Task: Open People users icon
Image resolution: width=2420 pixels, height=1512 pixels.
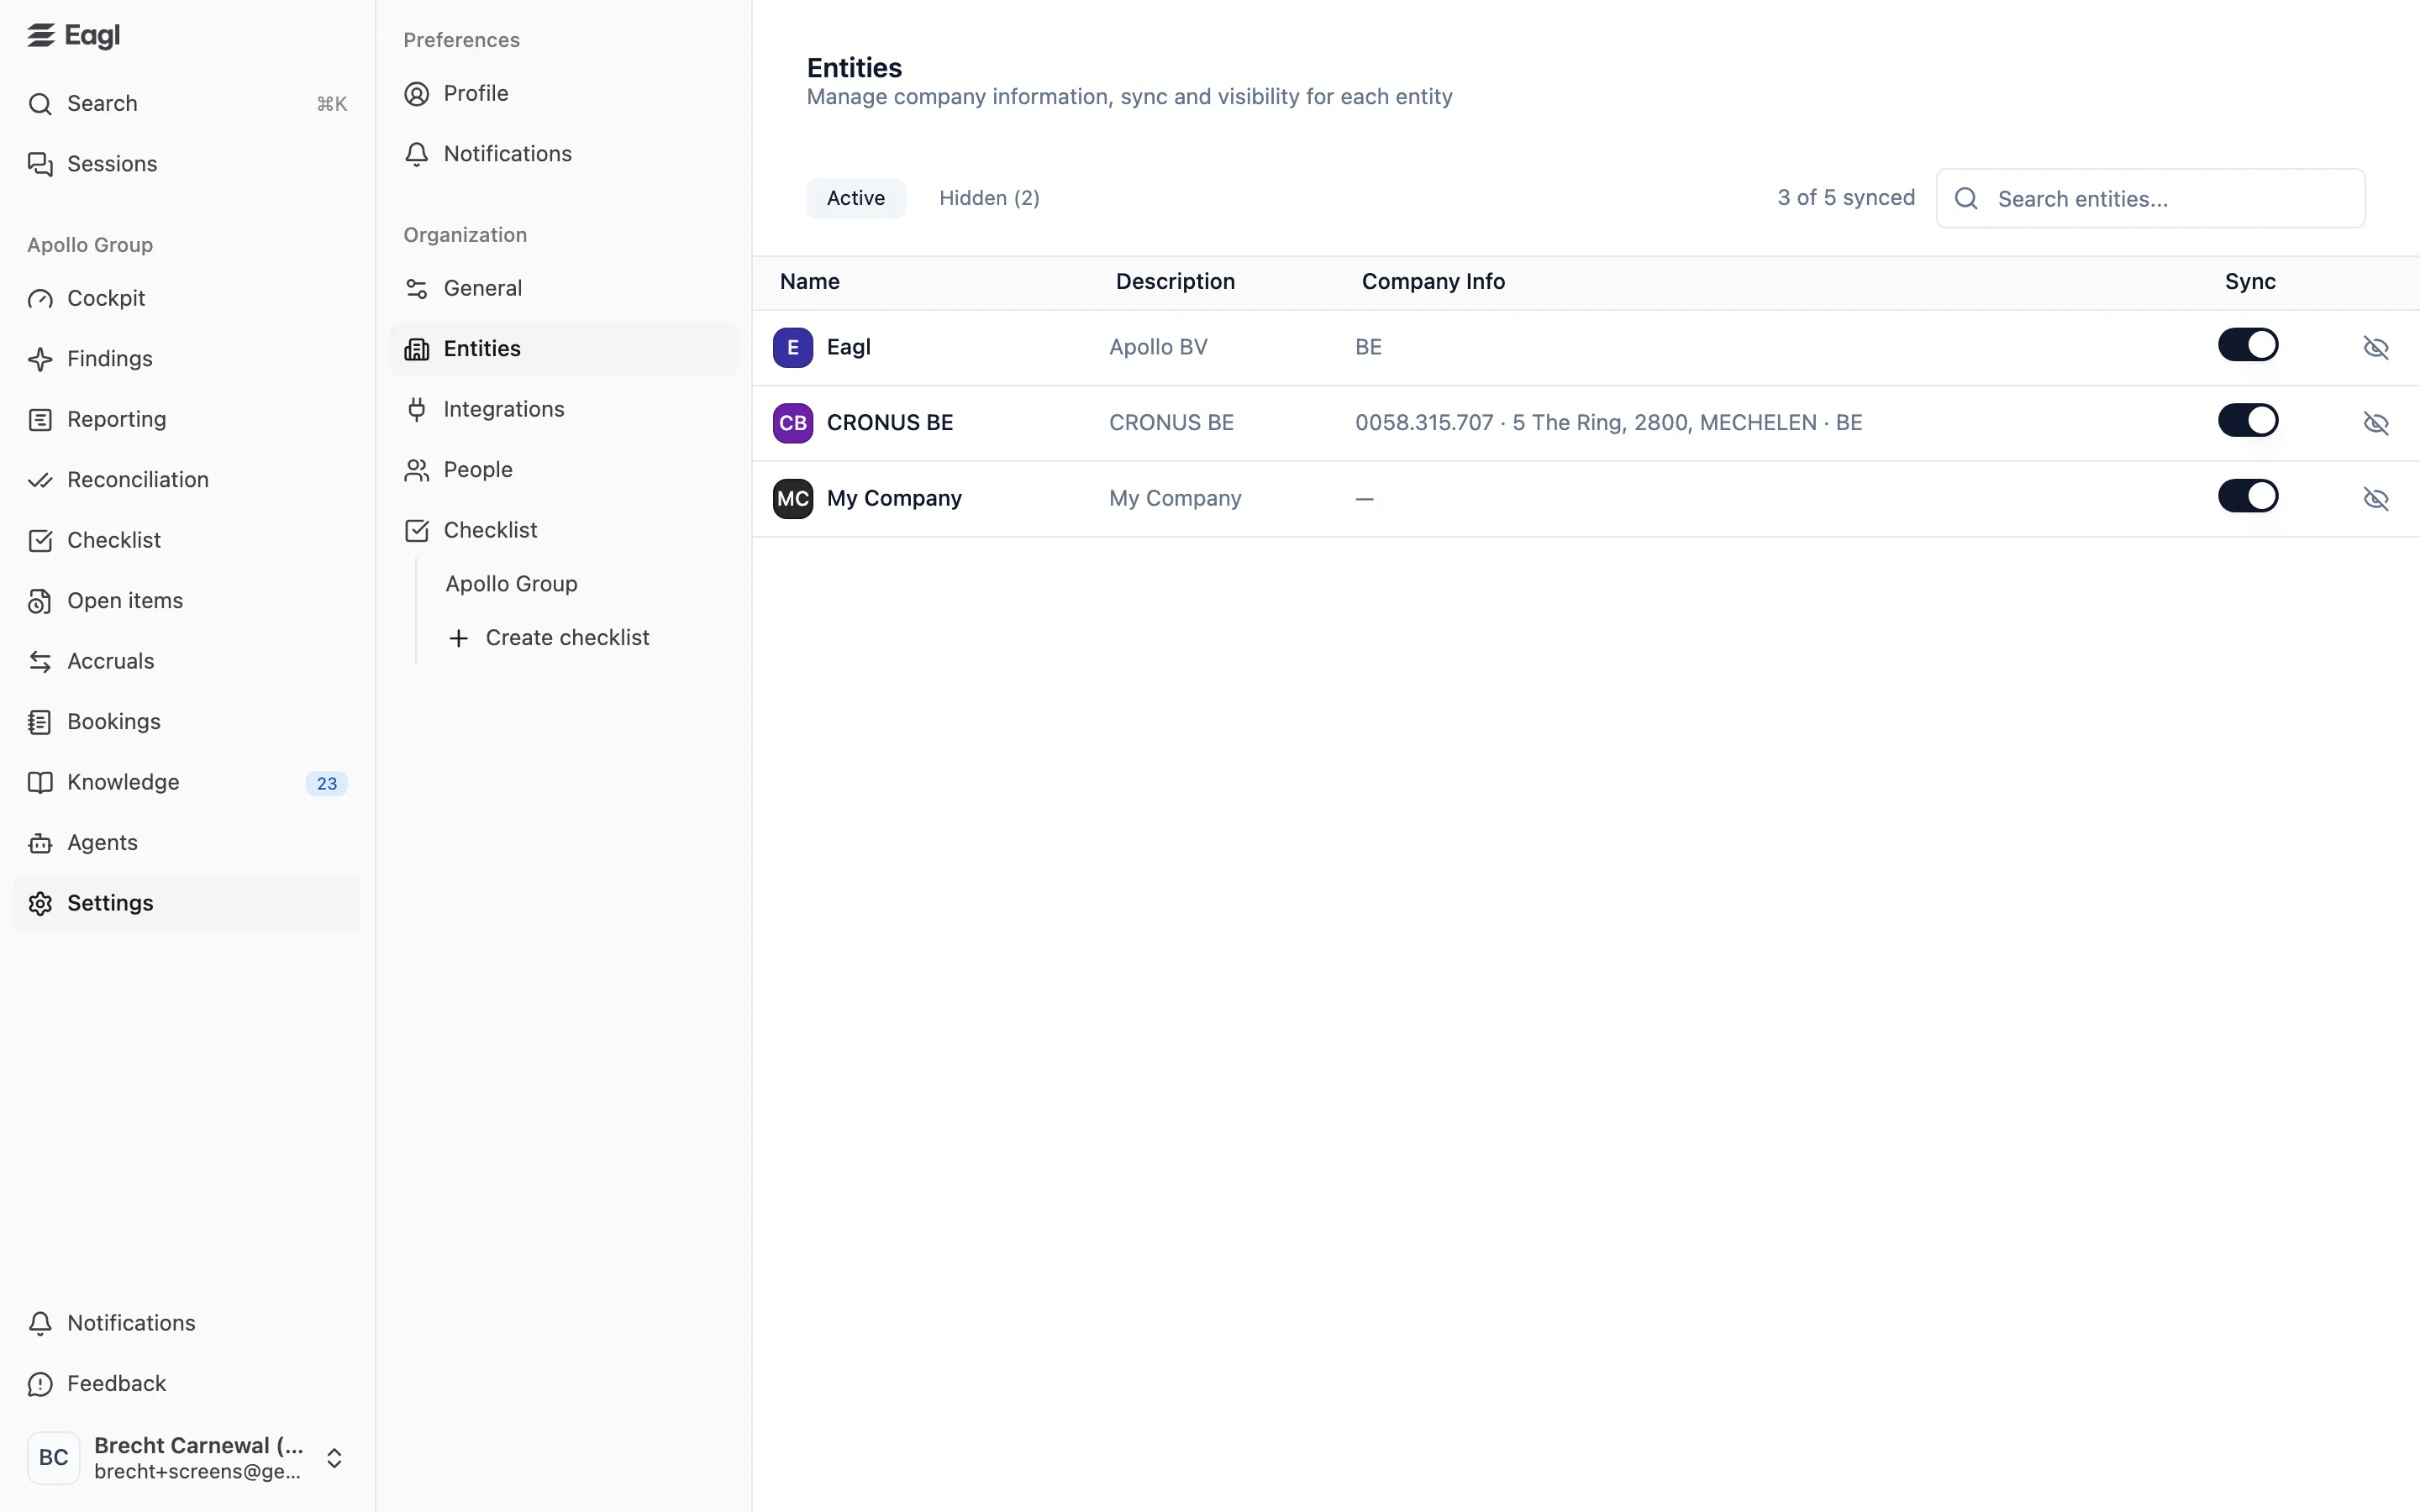Action: (x=416, y=470)
